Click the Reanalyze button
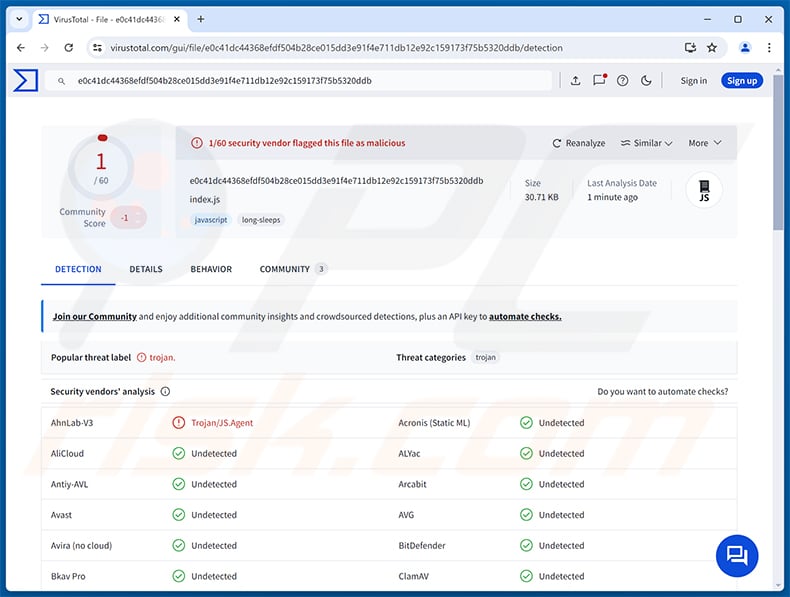The image size is (790, 597). coord(578,143)
